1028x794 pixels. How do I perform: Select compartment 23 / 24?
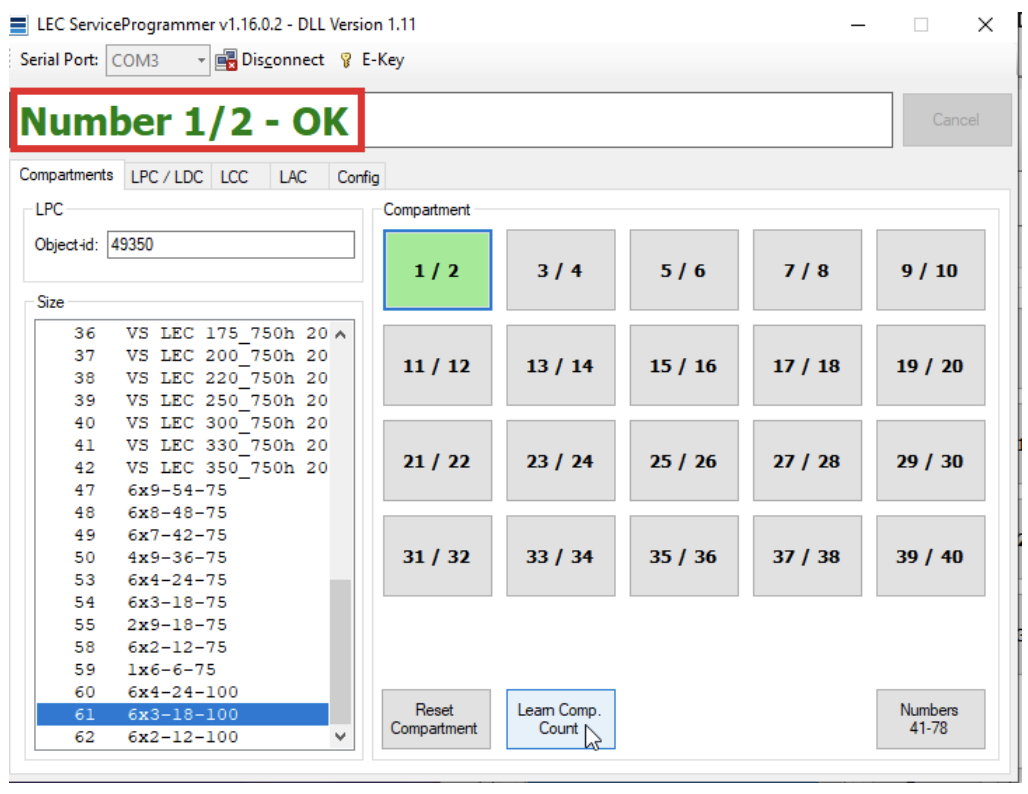561,461
